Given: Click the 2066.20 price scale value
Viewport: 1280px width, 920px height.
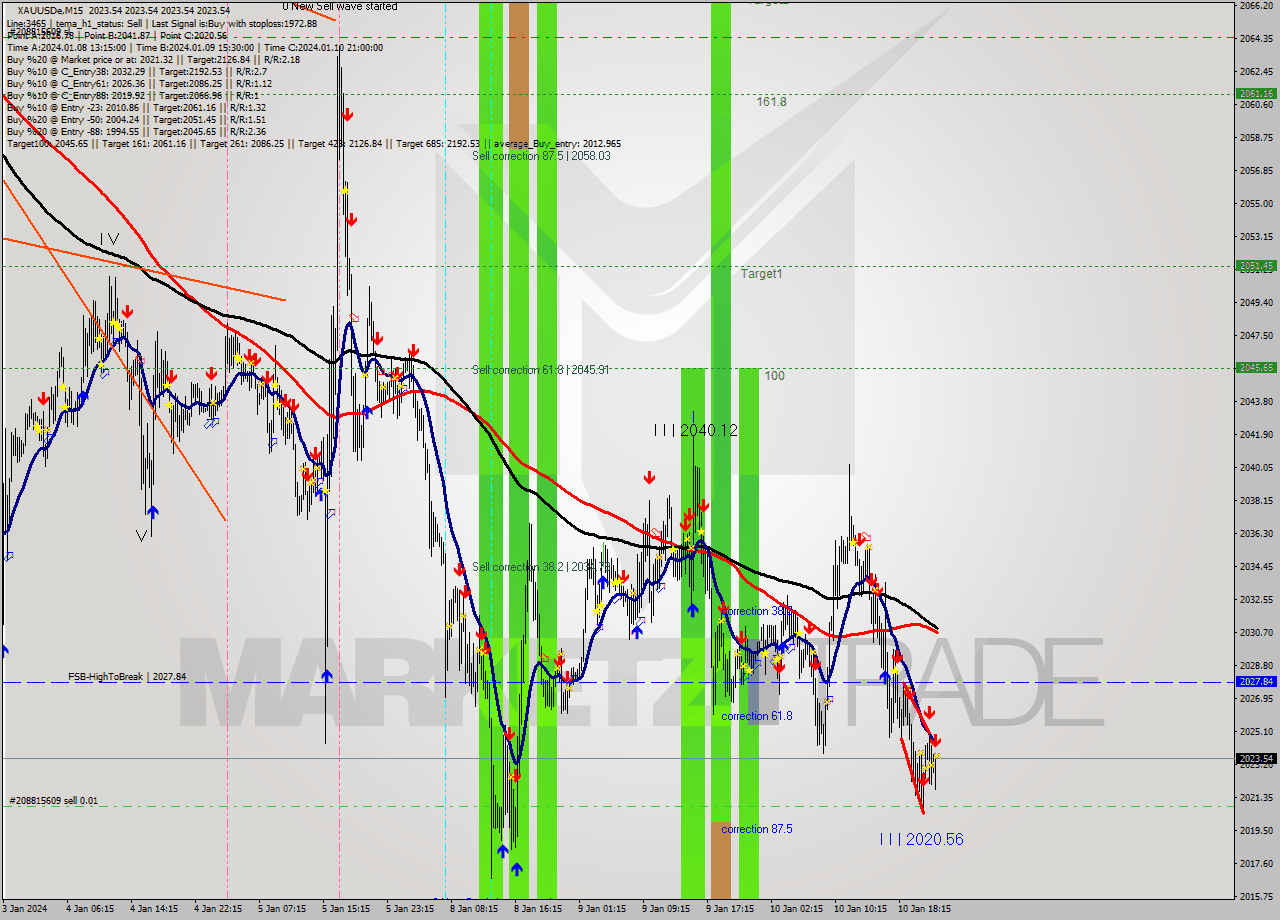Looking at the screenshot, I should (x=1256, y=6).
